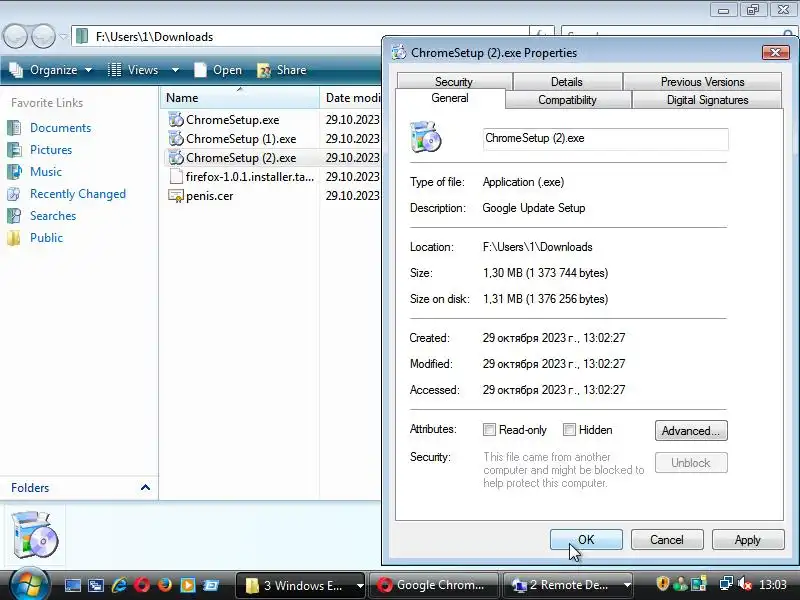Click the Open toolbar button
The width and height of the screenshot is (800, 600).
click(x=218, y=70)
